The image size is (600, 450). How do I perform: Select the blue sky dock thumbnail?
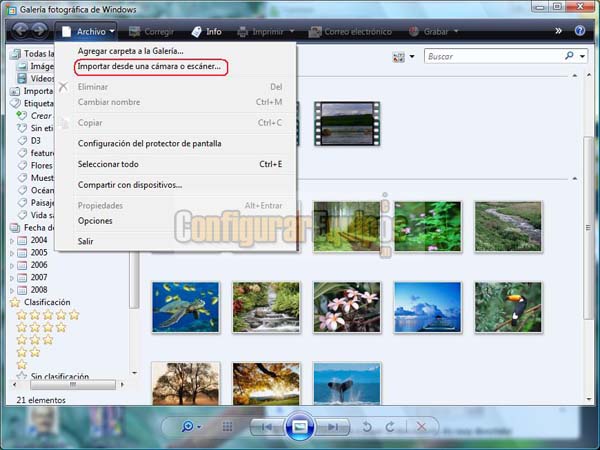(x=427, y=307)
